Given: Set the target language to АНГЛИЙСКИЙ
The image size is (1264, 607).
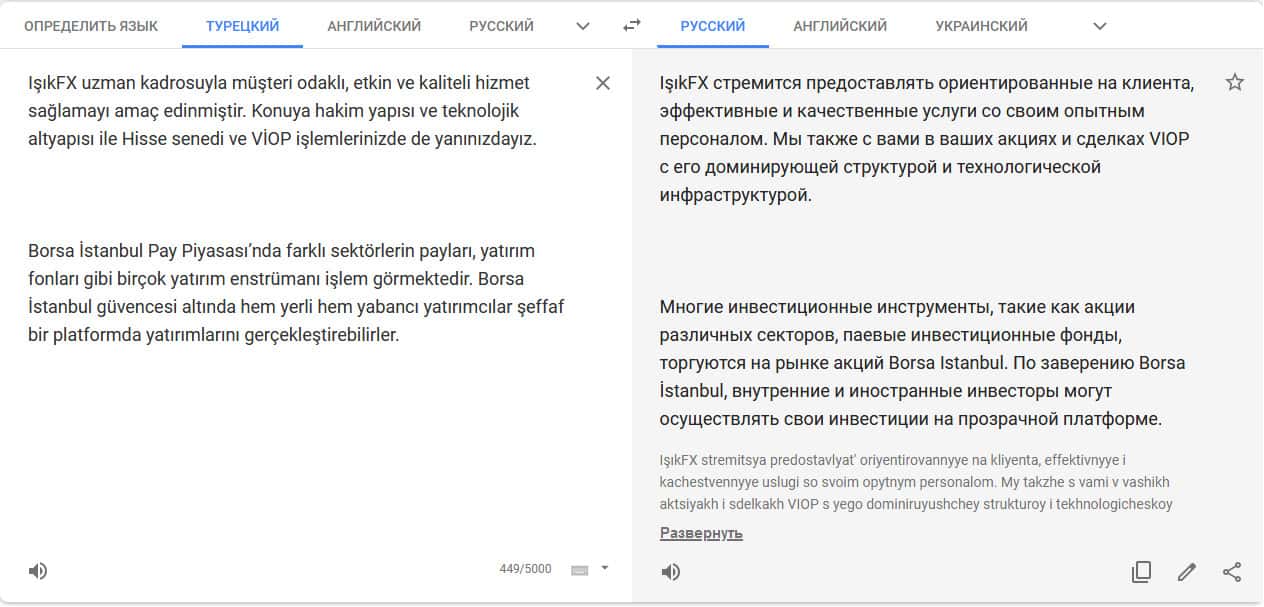Looking at the screenshot, I should click(840, 26).
